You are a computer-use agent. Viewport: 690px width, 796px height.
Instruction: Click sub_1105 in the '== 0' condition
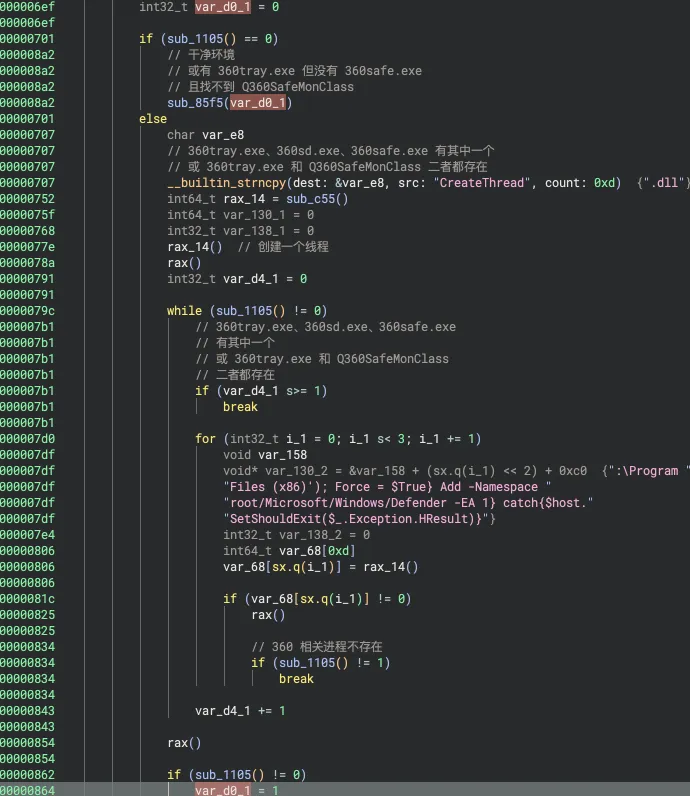tap(195, 39)
